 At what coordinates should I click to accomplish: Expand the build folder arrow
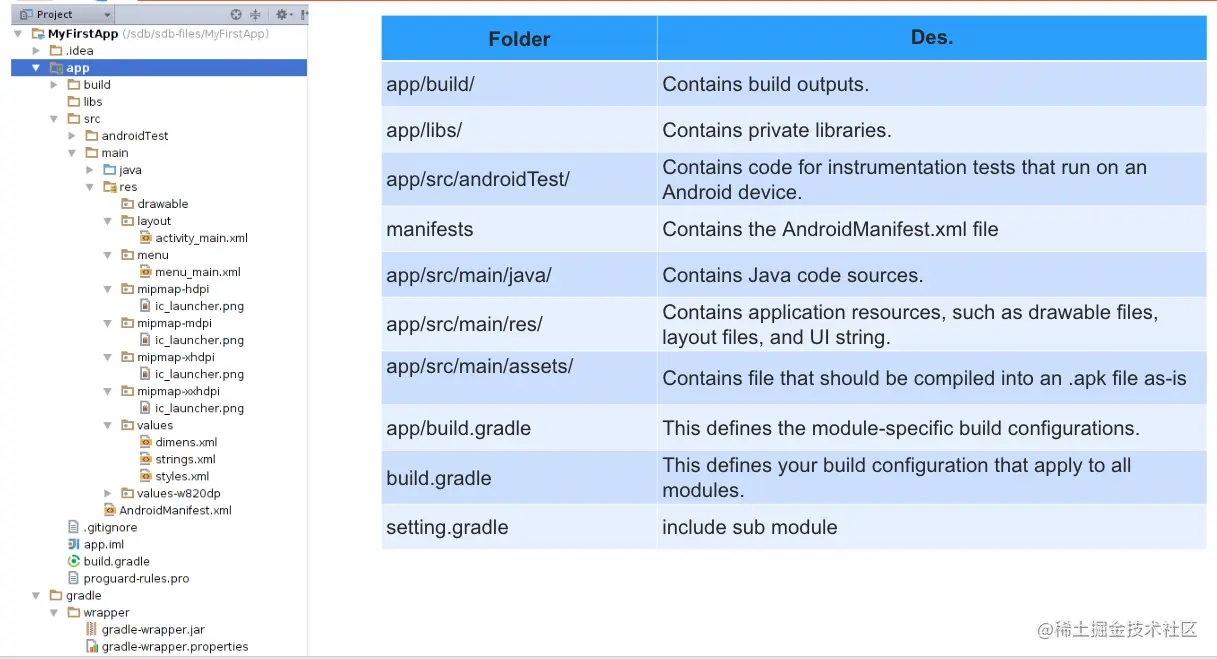tap(54, 85)
